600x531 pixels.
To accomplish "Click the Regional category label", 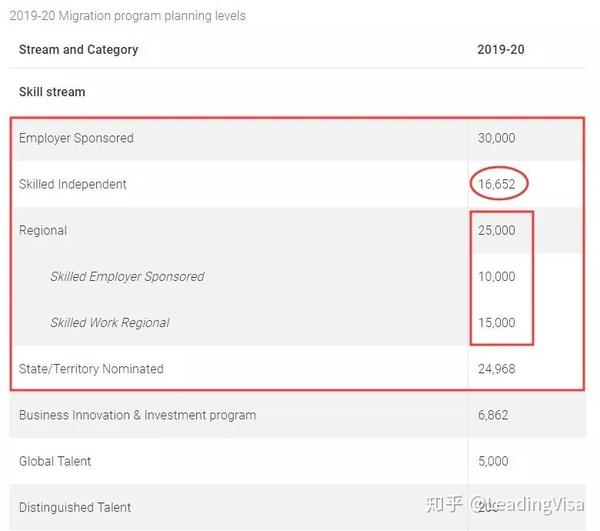I will pos(43,231).
